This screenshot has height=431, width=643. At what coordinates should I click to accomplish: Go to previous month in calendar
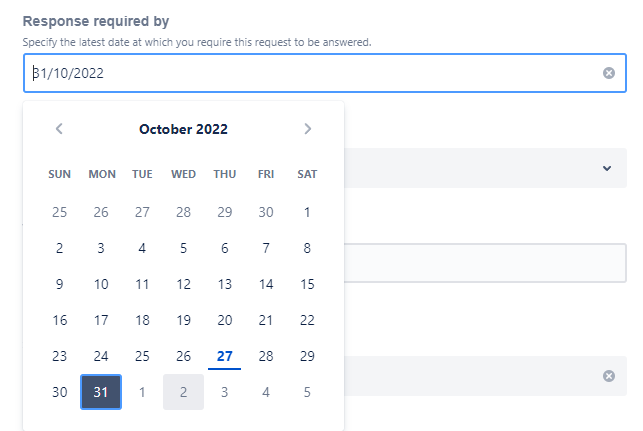click(60, 129)
